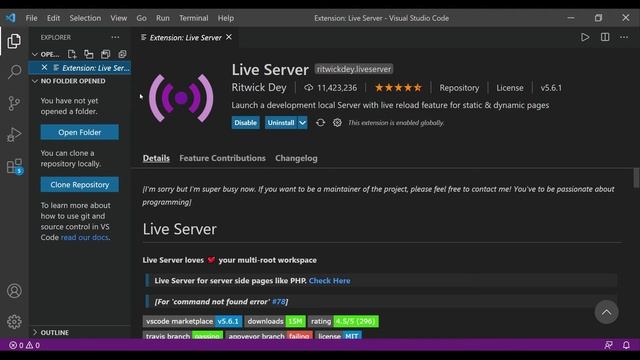Click New Untitled File icon in Open Editors
Image resolution: width=640 pixels, height=360 pixels.
click(72, 54)
